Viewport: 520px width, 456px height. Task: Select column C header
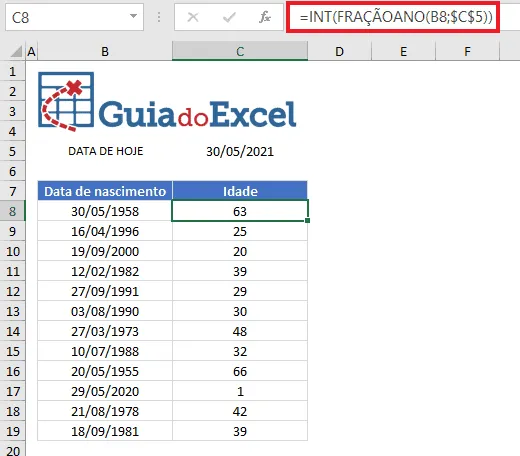click(240, 51)
